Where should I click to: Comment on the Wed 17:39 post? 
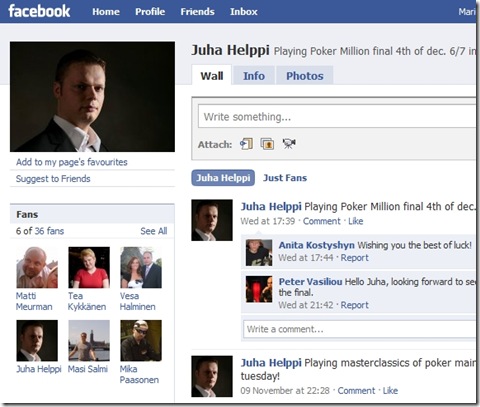click(322, 221)
